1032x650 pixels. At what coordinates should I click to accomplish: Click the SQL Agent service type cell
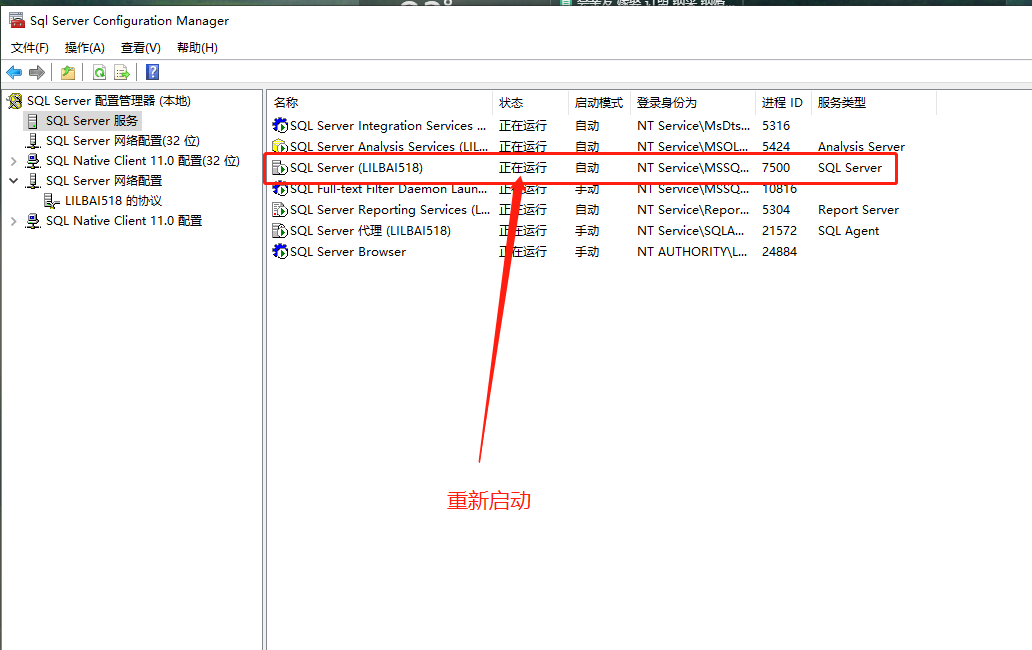(x=848, y=231)
